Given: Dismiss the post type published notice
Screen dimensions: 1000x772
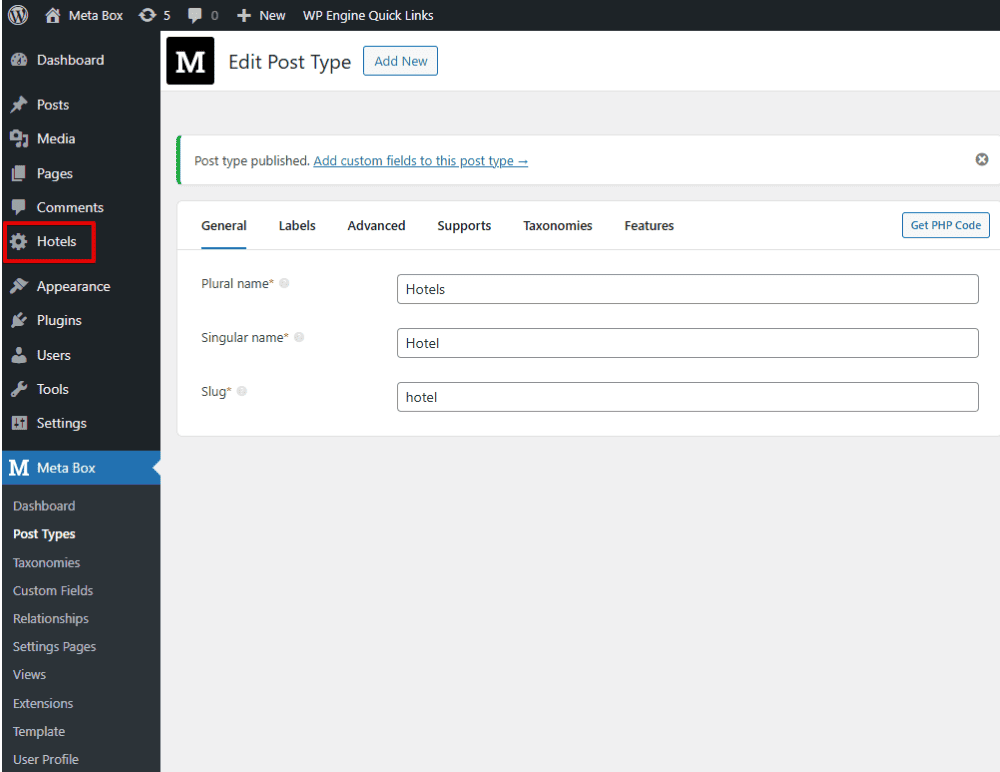Looking at the screenshot, I should [x=981, y=159].
